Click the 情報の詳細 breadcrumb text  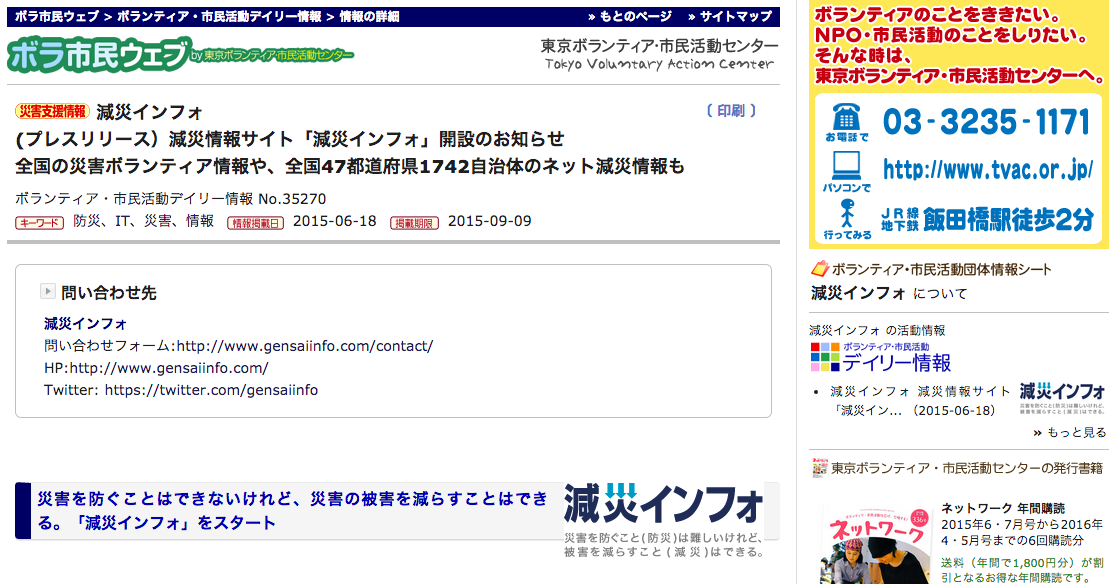point(370,17)
